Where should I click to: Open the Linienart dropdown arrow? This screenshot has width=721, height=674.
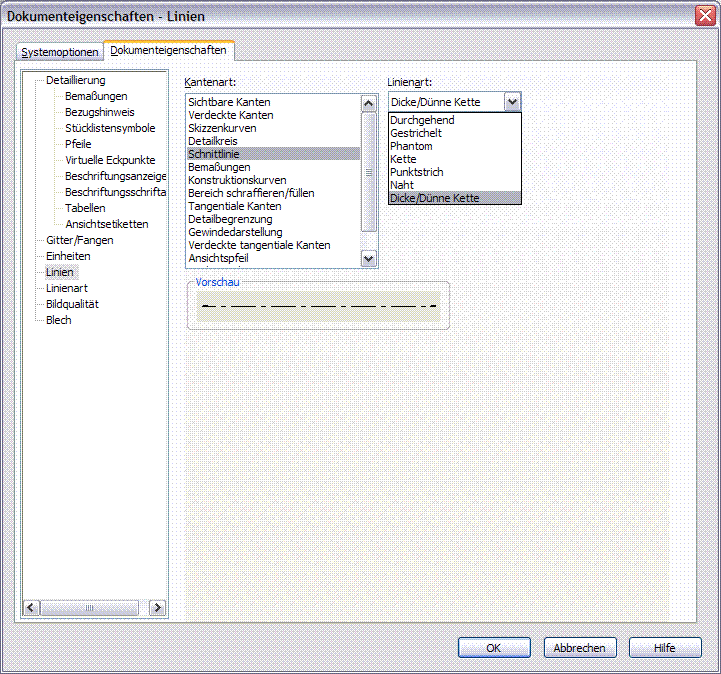[x=512, y=102]
